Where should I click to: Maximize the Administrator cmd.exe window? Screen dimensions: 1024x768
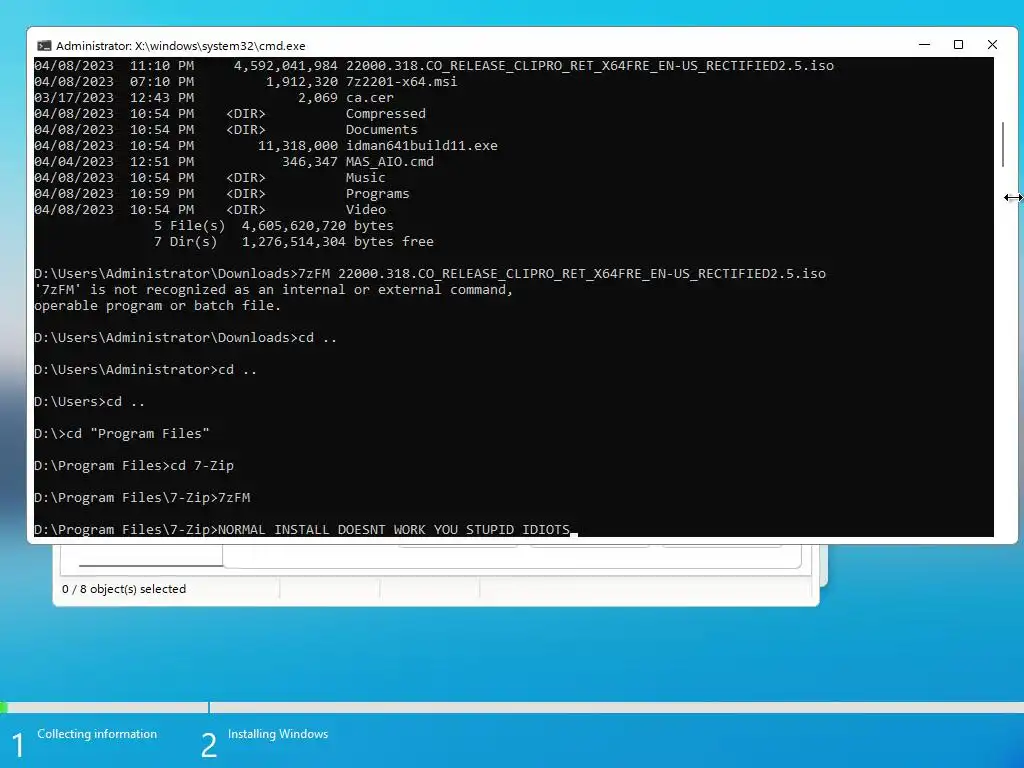click(958, 44)
